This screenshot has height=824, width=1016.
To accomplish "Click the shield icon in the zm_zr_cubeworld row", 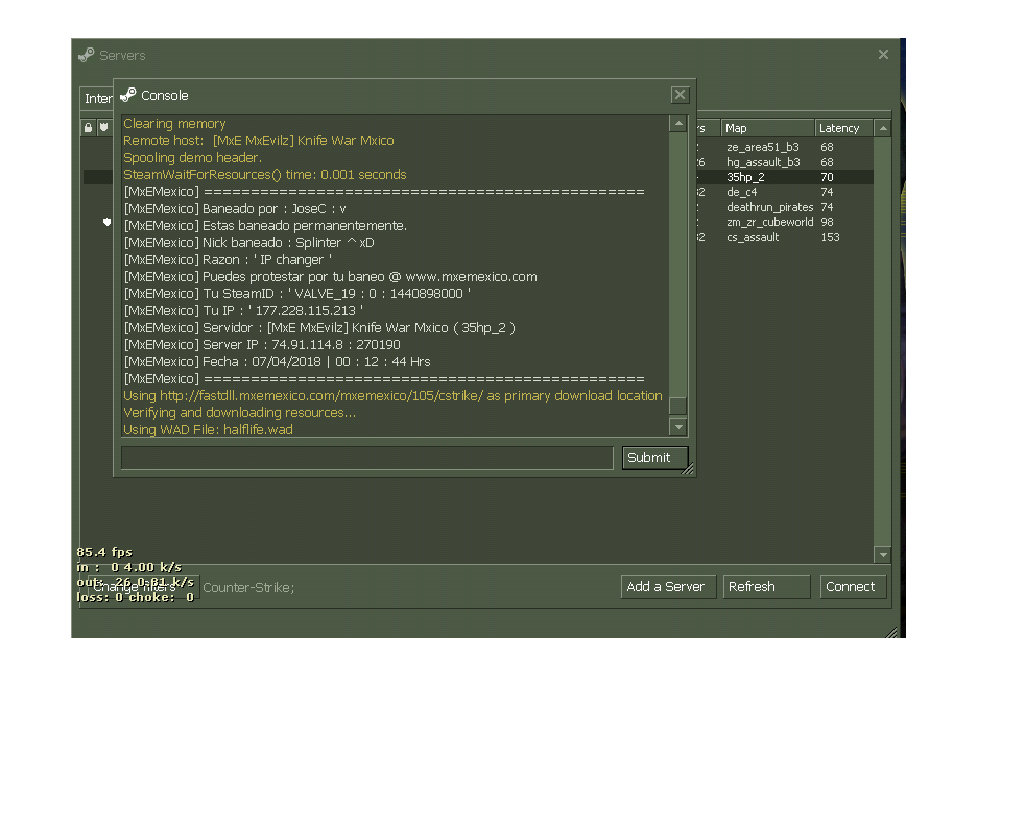I will click(107, 222).
